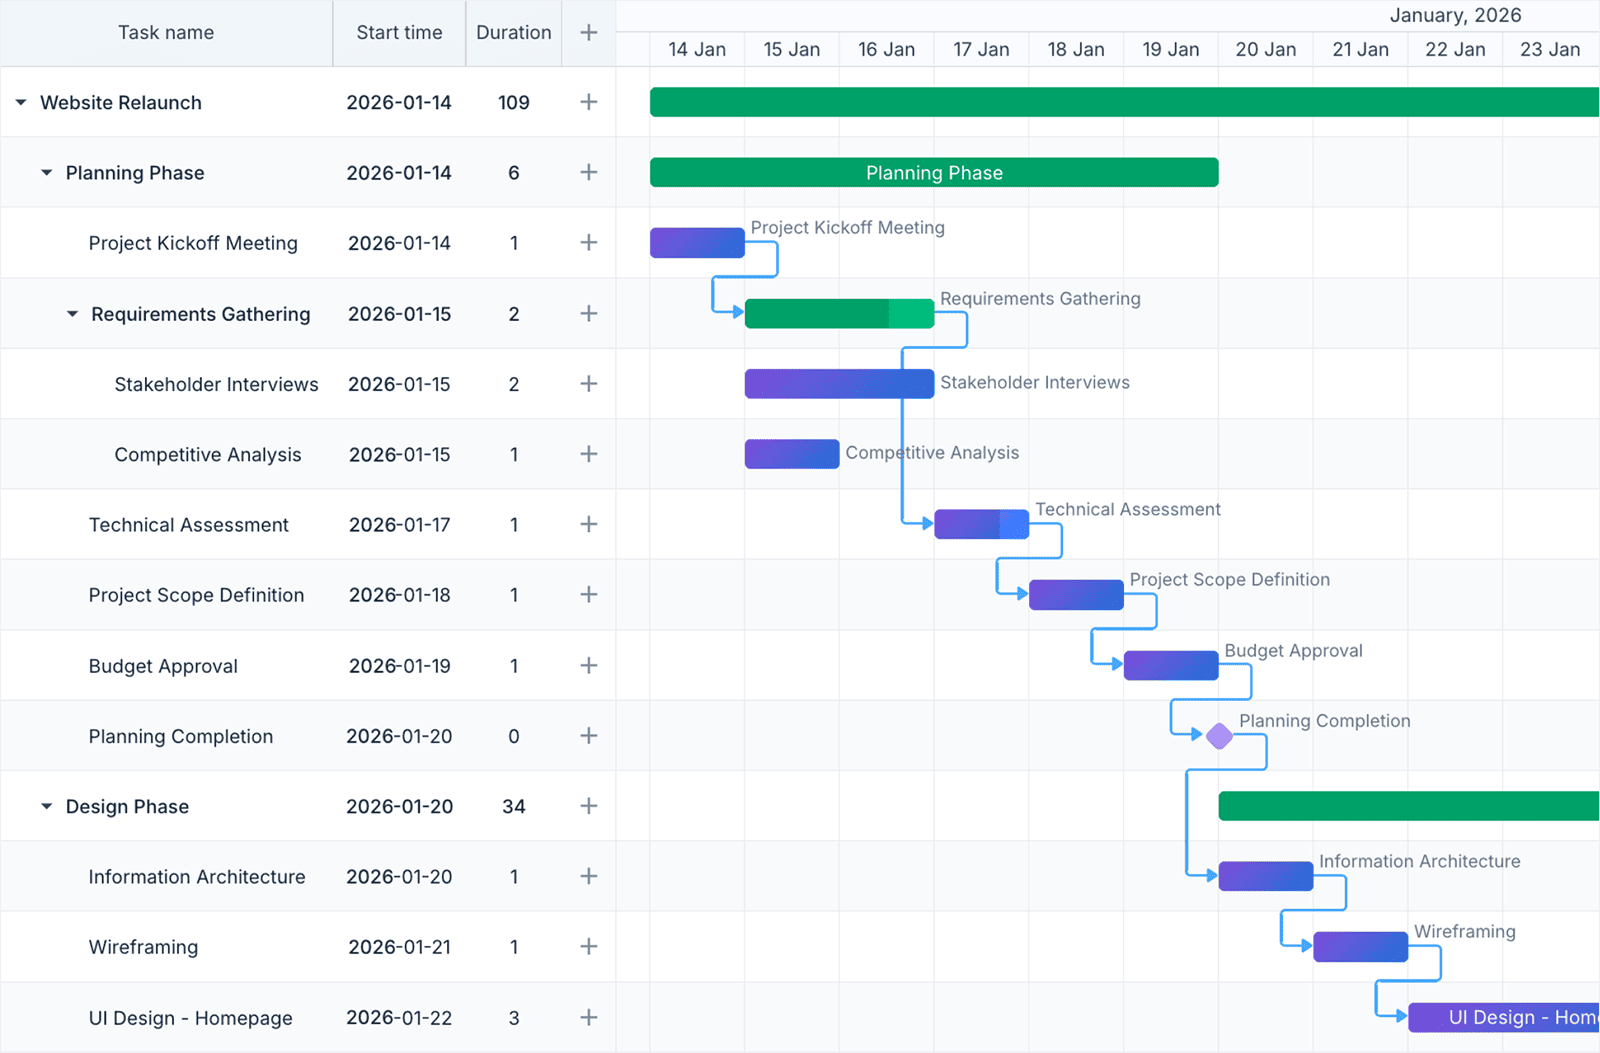1600x1053 pixels.
Task: Click Technical Assessment start date 2026-01-17
Action: coord(399,524)
